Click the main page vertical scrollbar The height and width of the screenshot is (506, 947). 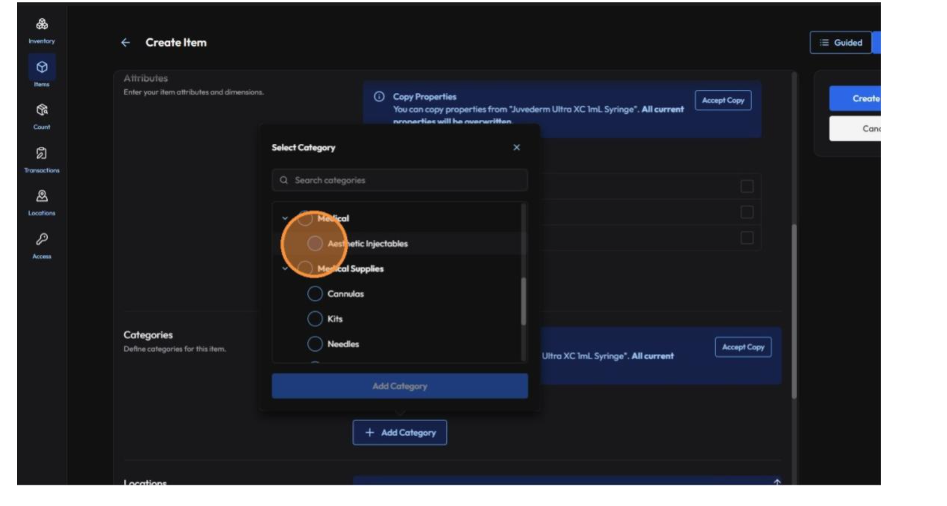point(794,311)
